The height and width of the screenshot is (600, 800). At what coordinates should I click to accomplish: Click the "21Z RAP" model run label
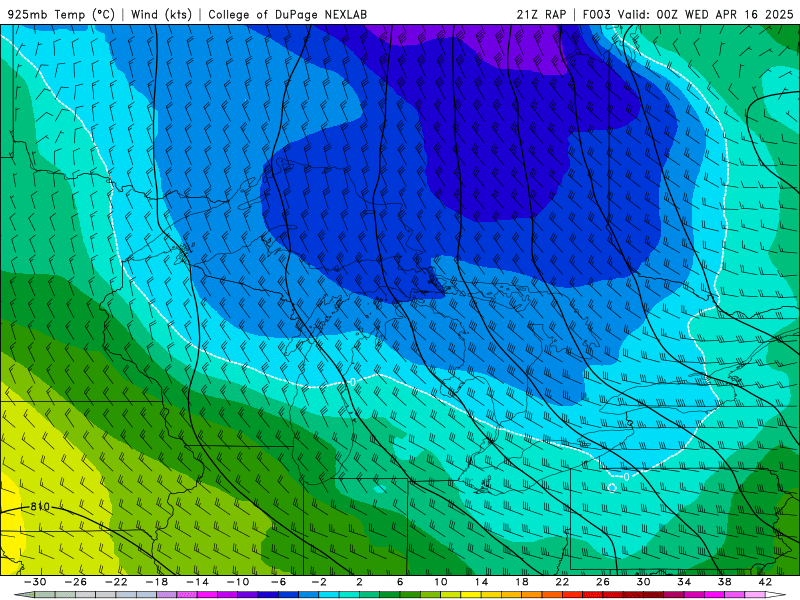tap(541, 14)
